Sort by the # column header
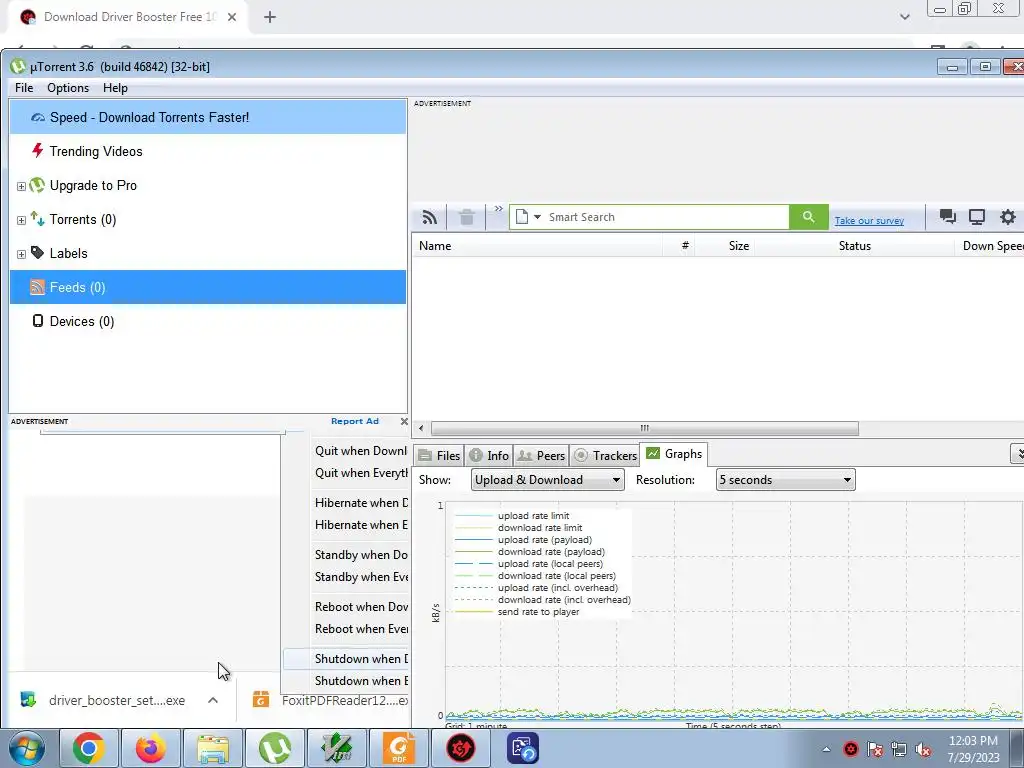Image resolution: width=1024 pixels, height=768 pixels. click(x=679, y=246)
